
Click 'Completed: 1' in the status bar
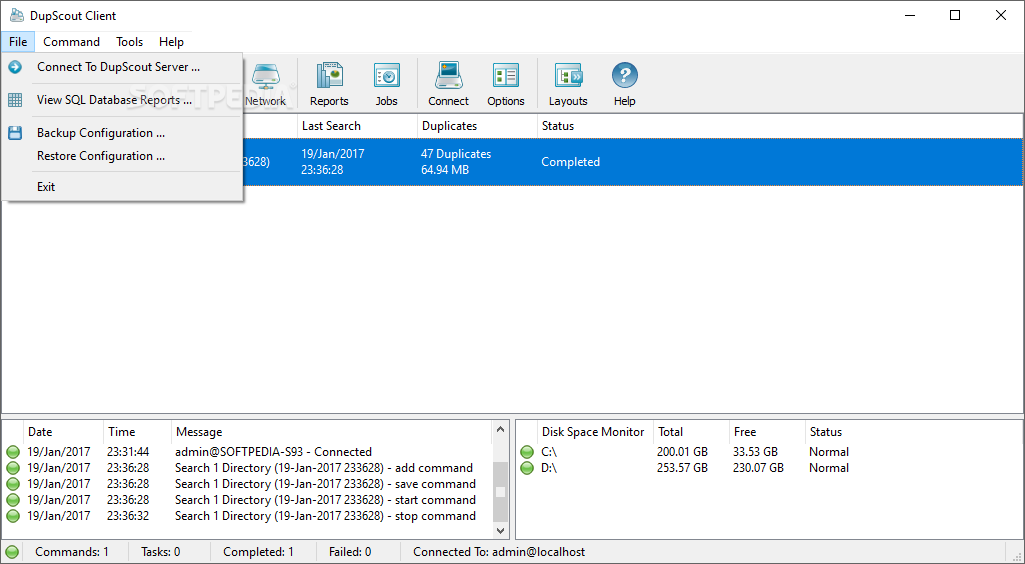pyautogui.click(x=258, y=552)
